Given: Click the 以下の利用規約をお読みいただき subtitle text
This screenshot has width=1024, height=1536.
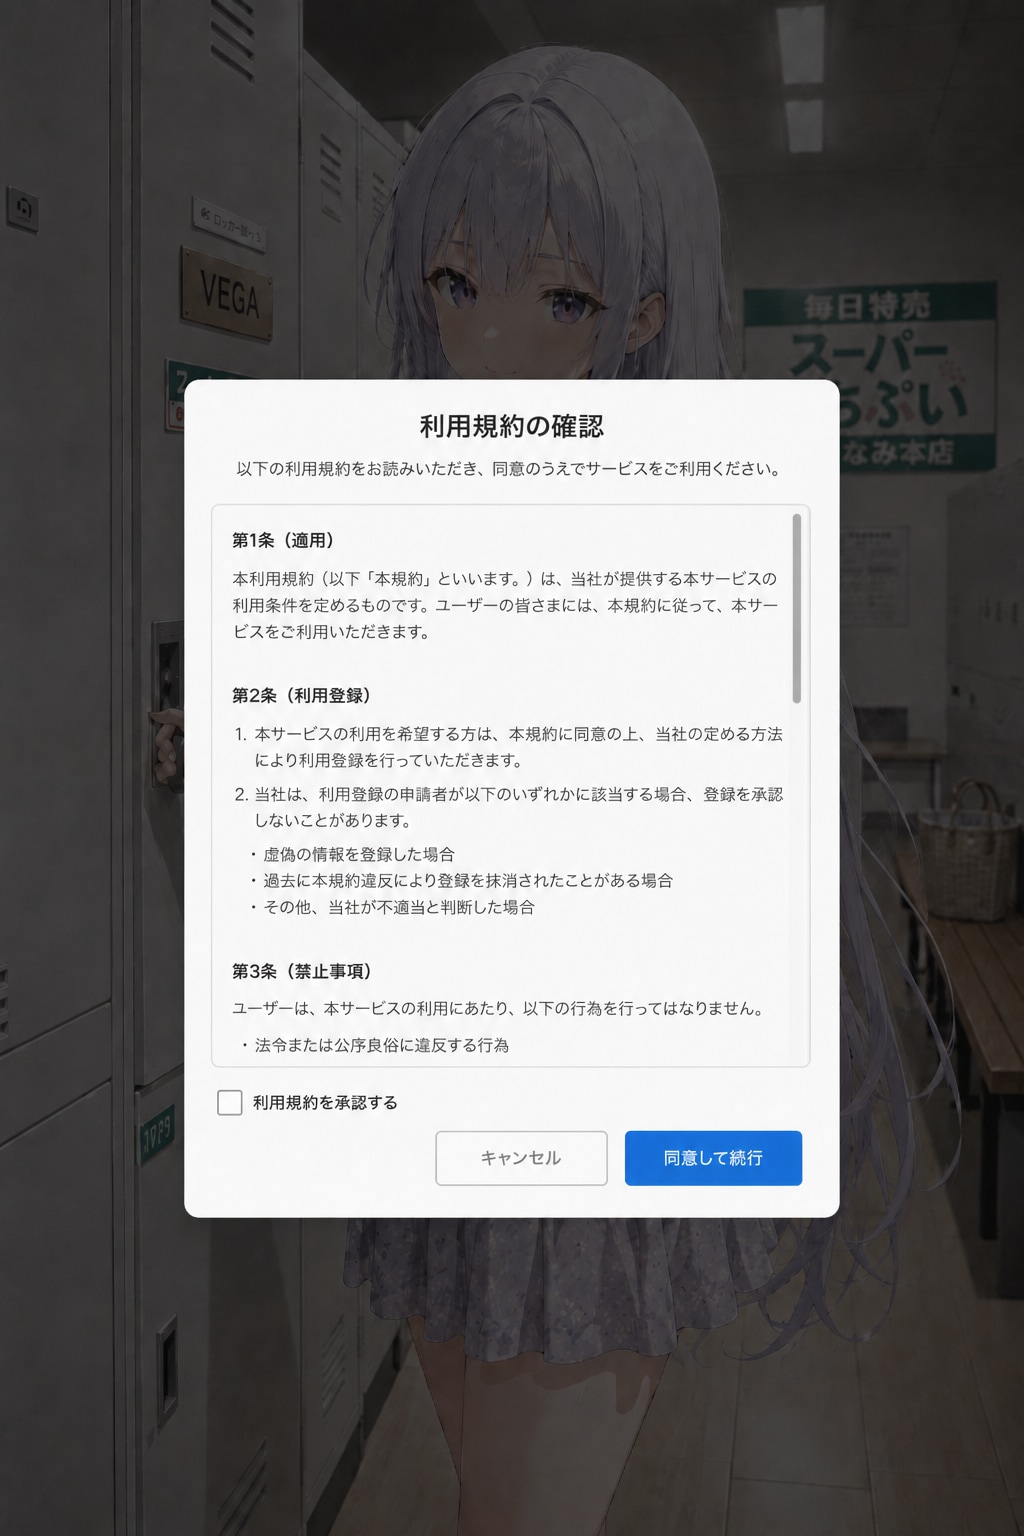Looking at the screenshot, I should pyautogui.click(x=511, y=468).
